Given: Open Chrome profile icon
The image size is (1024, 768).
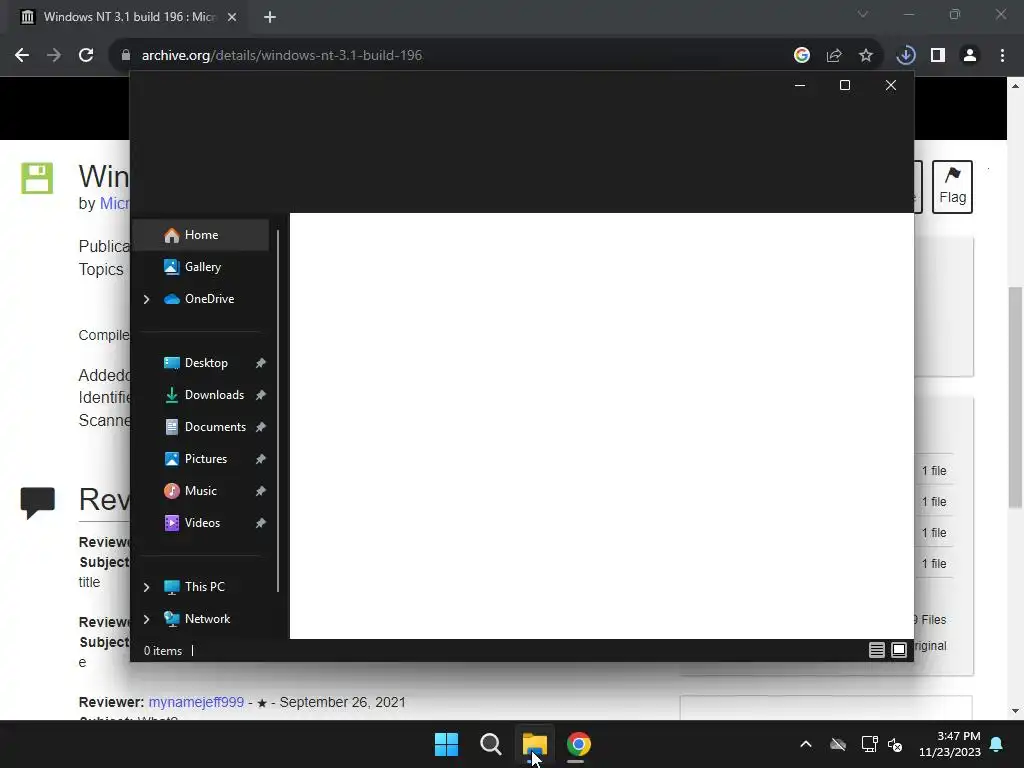Looking at the screenshot, I should [970, 56].
